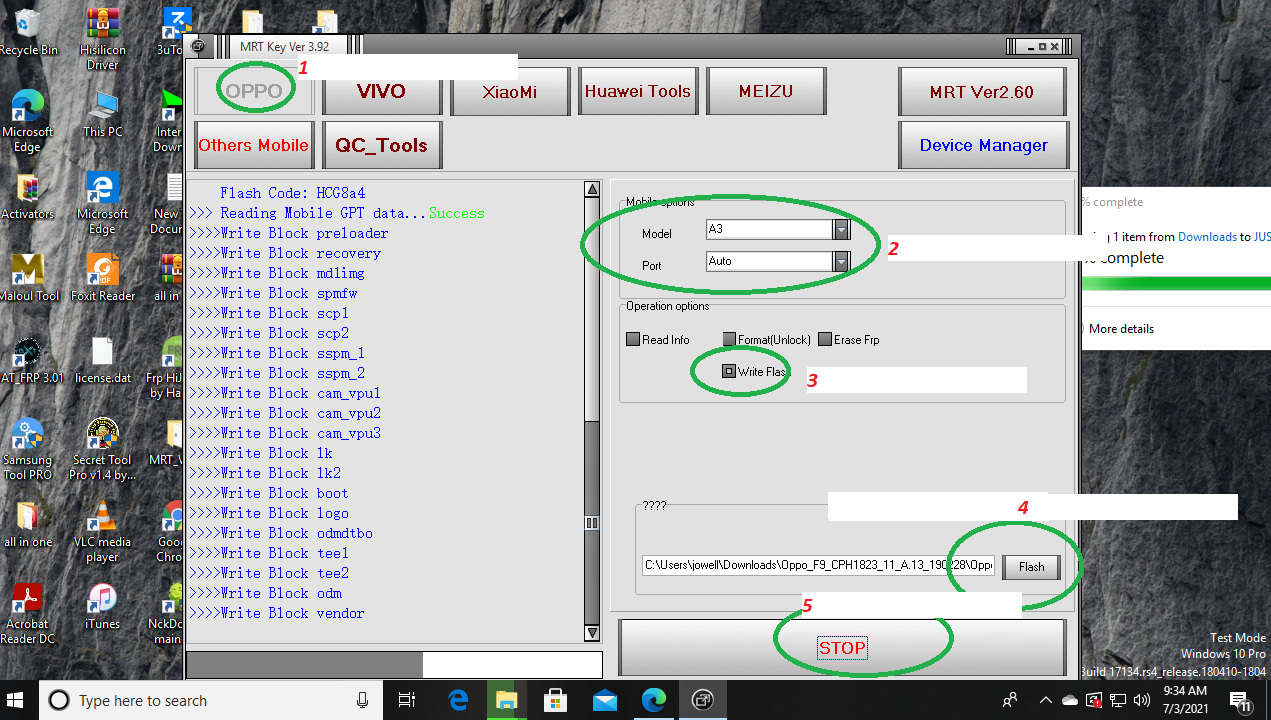The width and height of the screenshot is (1271, 720).
Task: Open Mail app on the taskbar
Action: pyautogui.click(x=605, y=700)
